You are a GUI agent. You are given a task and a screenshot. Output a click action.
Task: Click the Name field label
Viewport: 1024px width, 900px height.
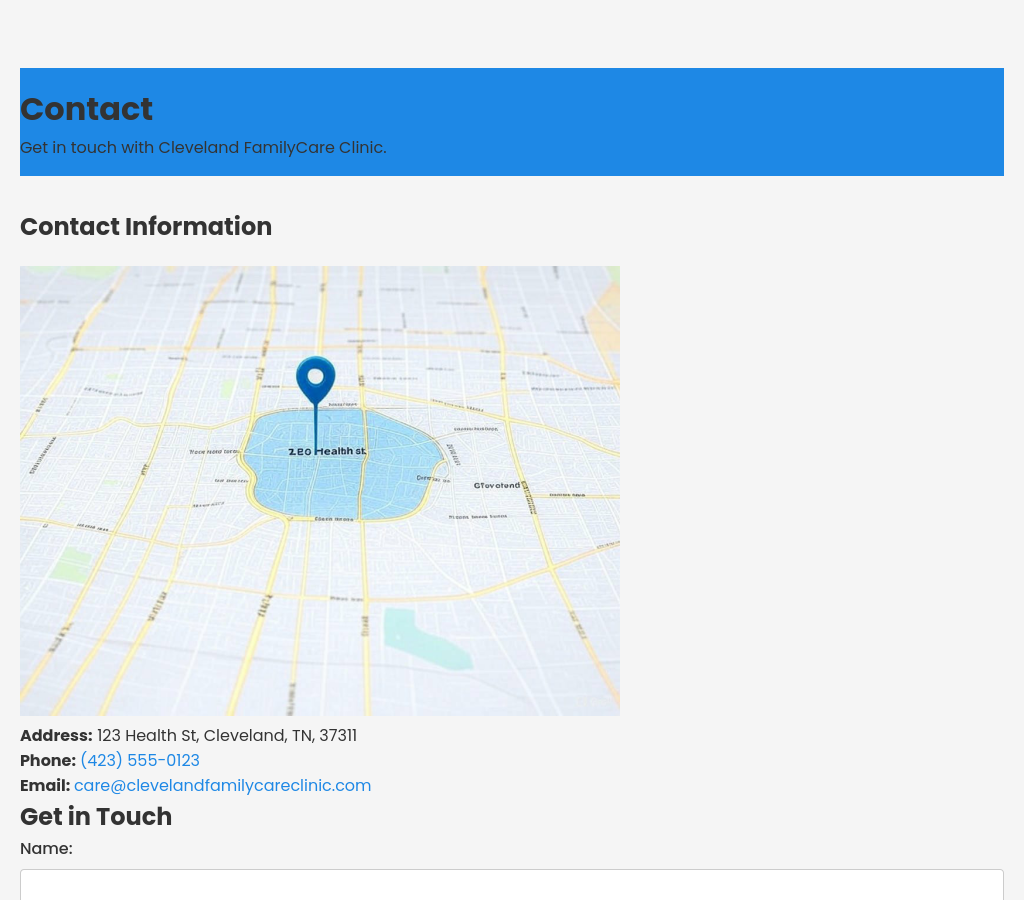46,849
